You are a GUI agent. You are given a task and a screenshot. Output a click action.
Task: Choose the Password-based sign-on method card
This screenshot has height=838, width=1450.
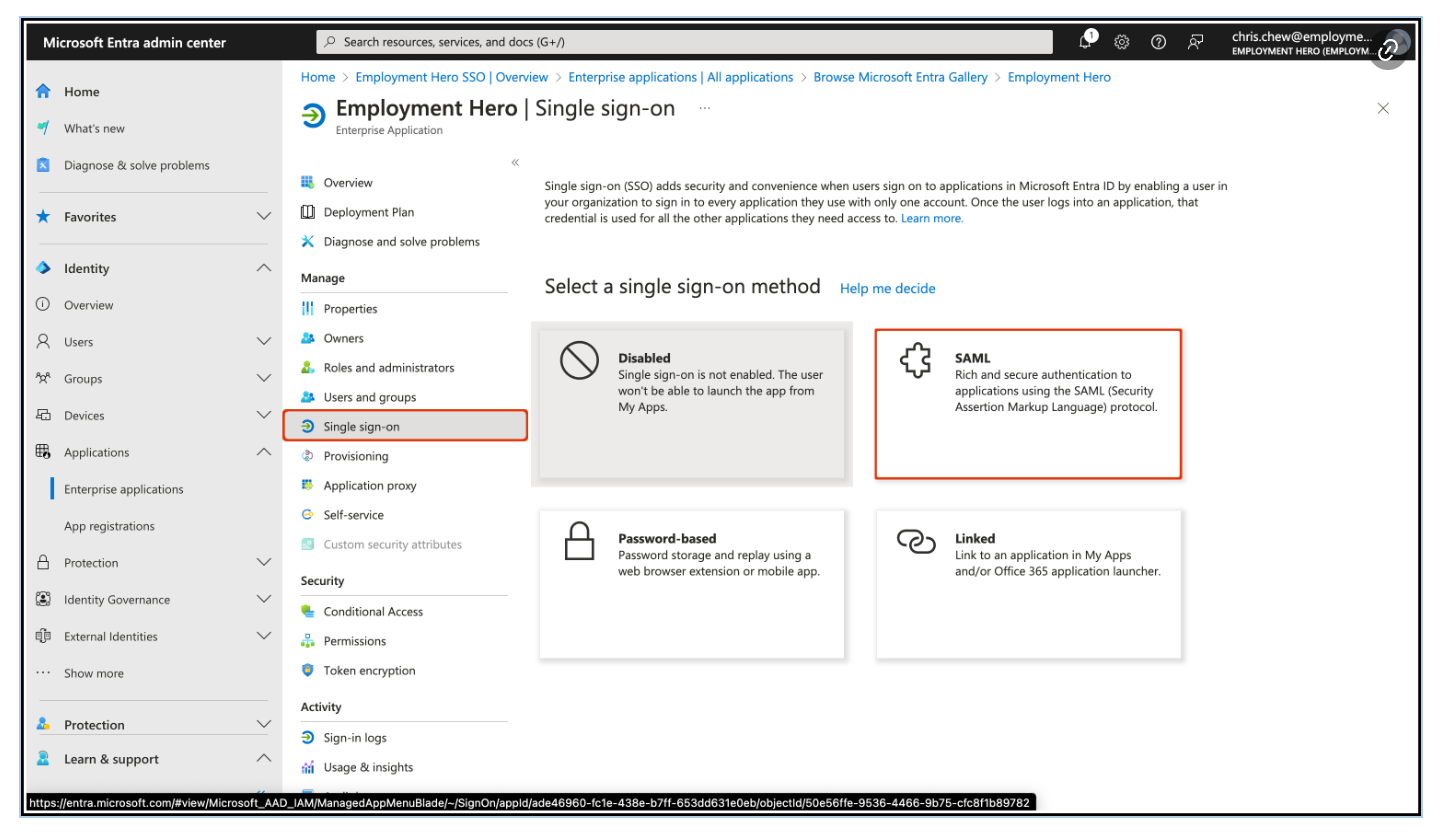coord(692,584)
